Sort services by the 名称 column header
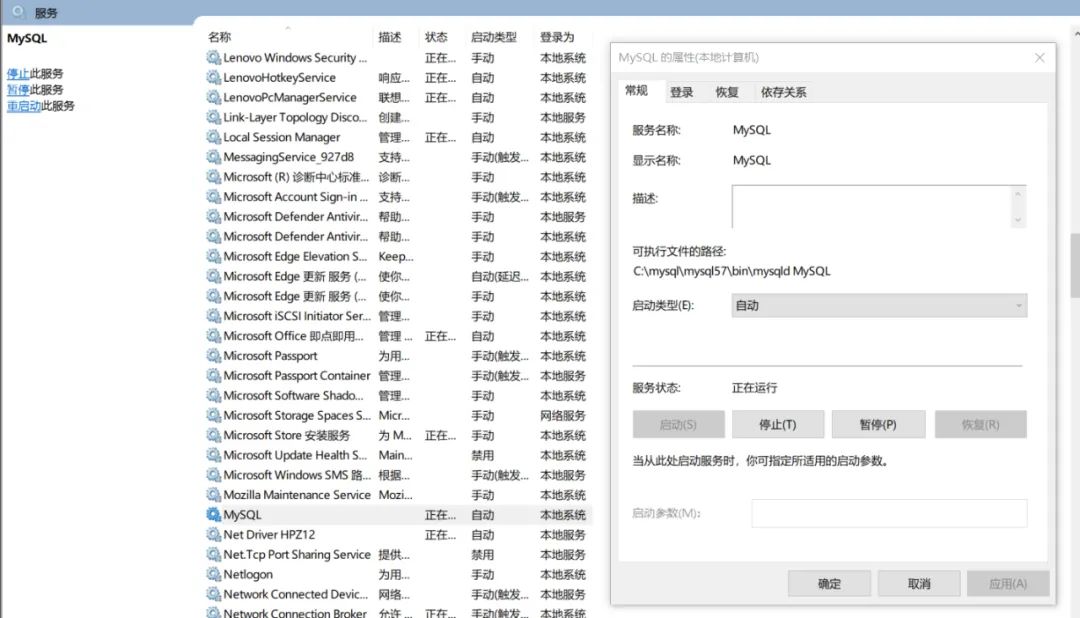The image size is (1080, 618). point(289,37)
